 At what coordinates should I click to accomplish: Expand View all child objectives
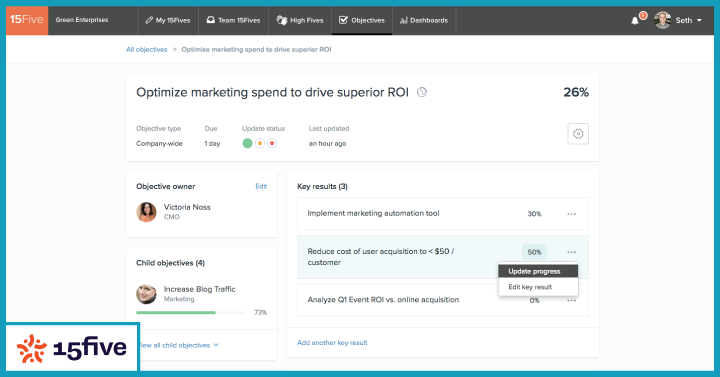coord(180,345)
